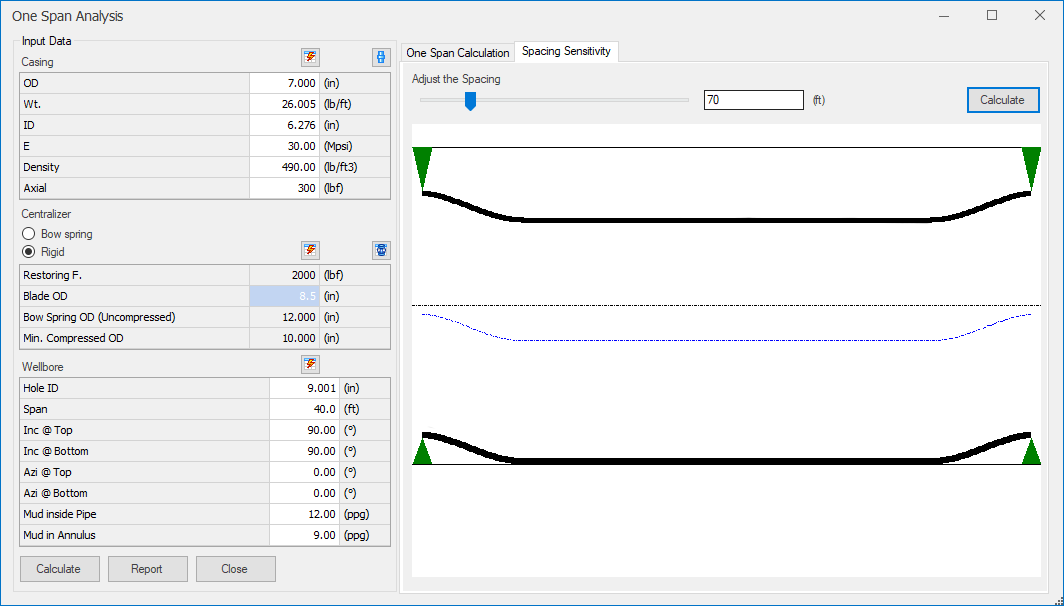1064x606 pixels.
Task: Maximize the One Span Analysis window
Action: click(x=992, y=16)
